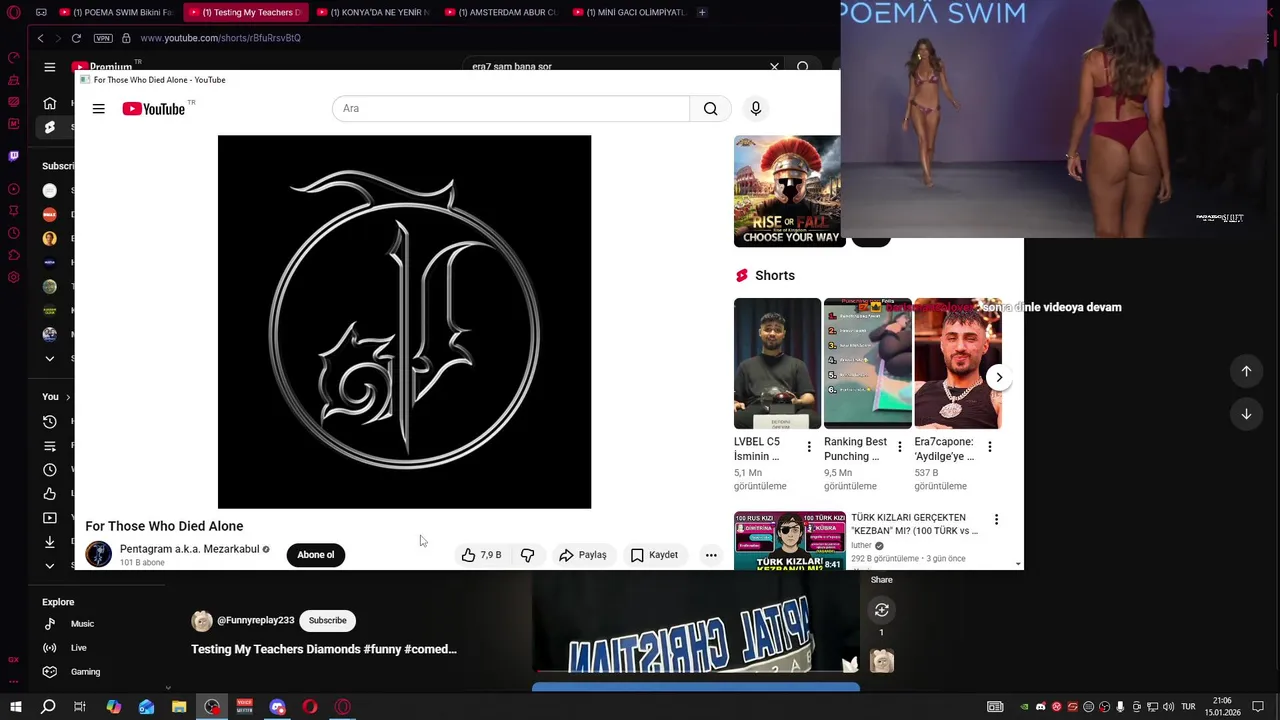1280x720 pixels.
Task: Open Music in Explore section
Action: [82, 624]
